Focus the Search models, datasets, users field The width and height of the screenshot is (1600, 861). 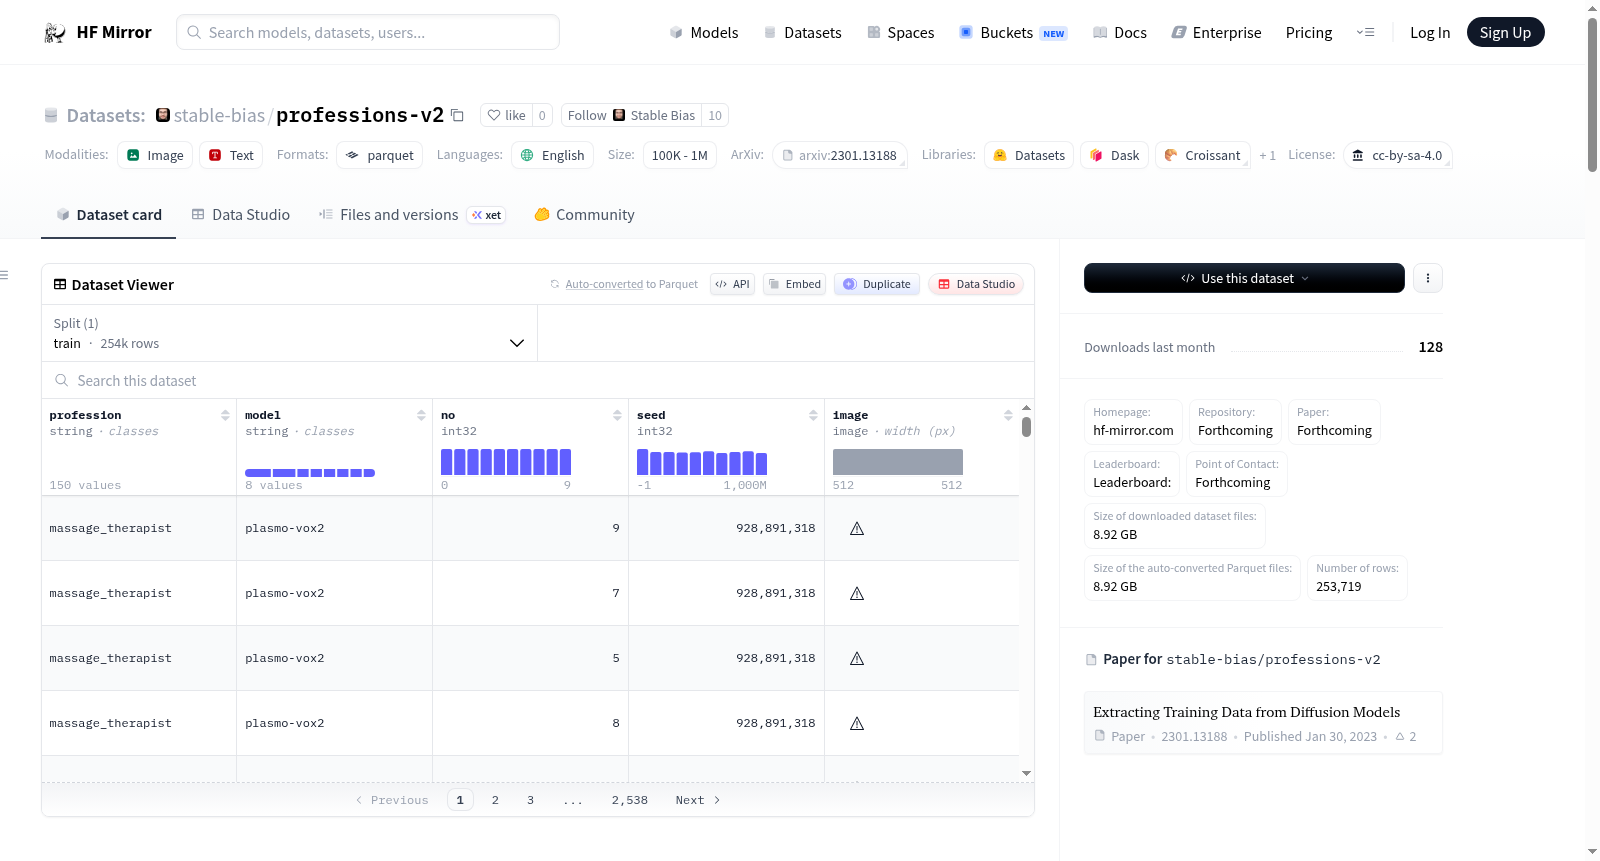(x=368, y=32)
